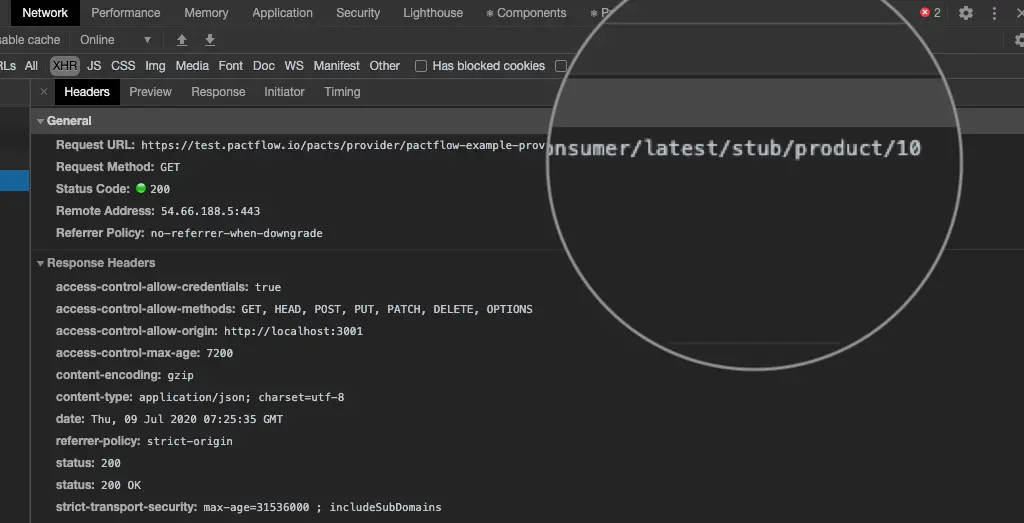Show only WS requests filter
The width and height of the screenshot is (1024, 523).
(294, 66)
